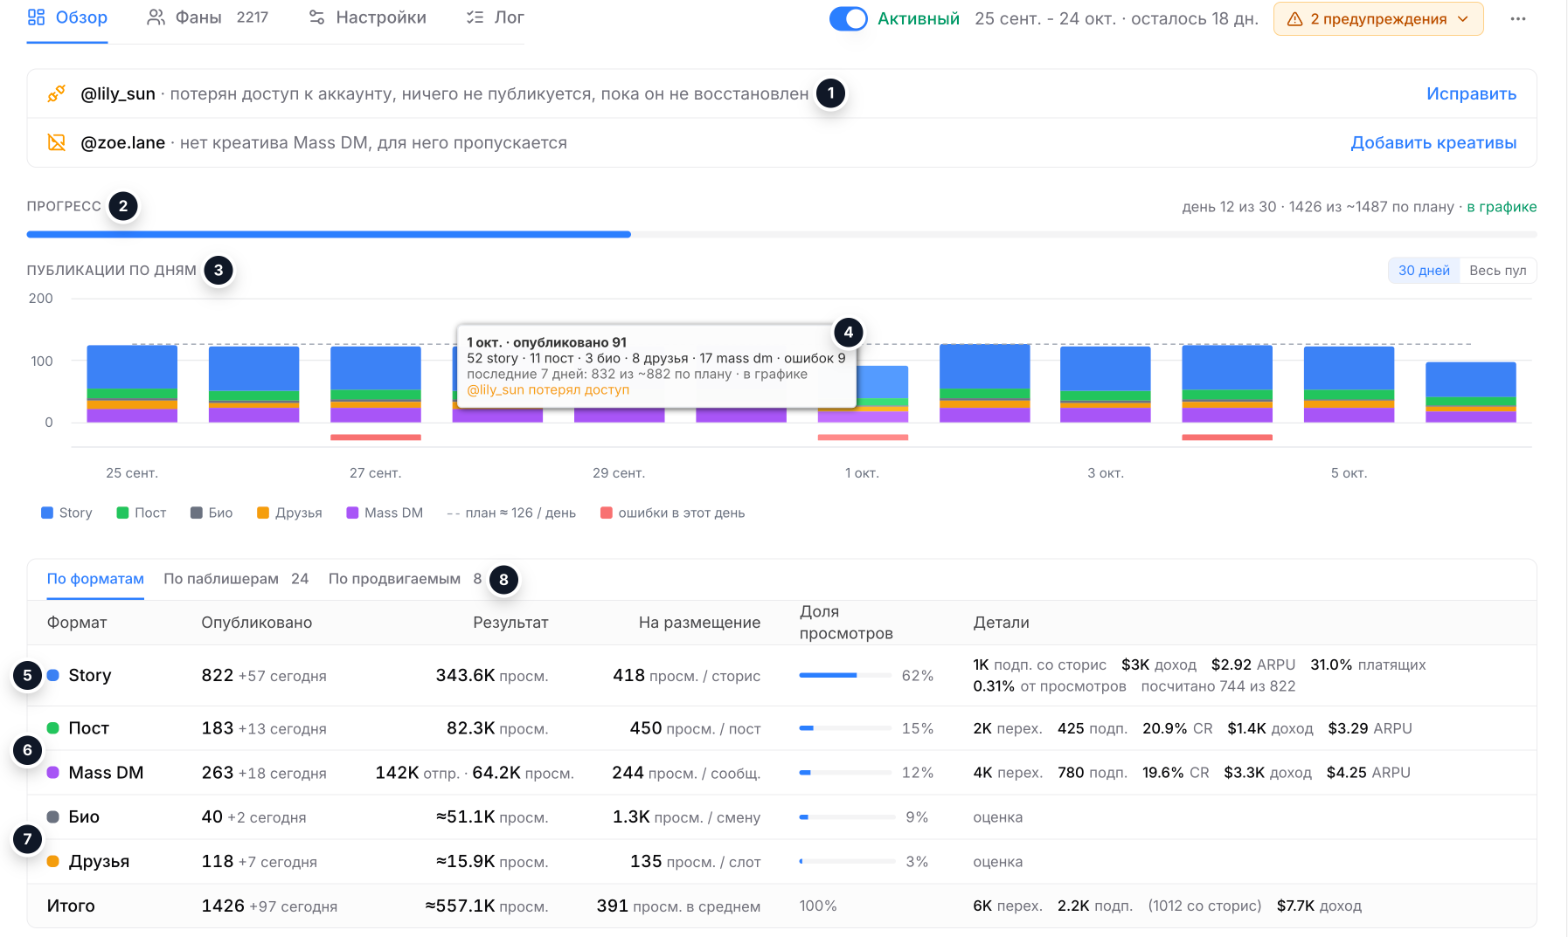Click the Фаны people icon
Image resolution: width=1568 pixels, height=937 pixels.
156,17
